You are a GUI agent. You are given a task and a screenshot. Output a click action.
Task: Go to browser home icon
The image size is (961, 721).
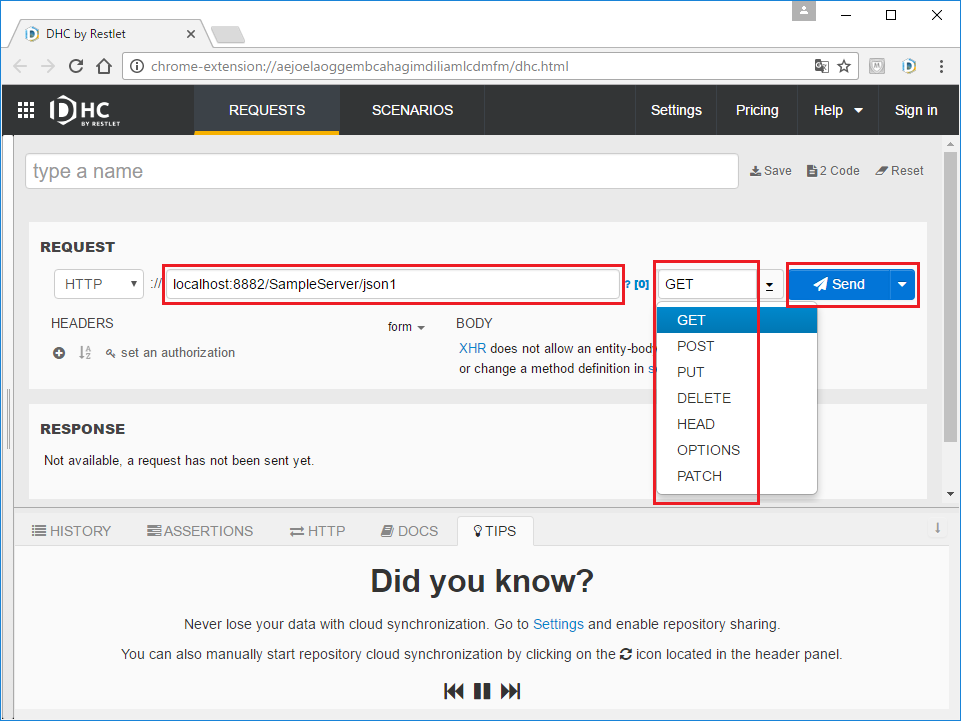click(x=104, y=66)
